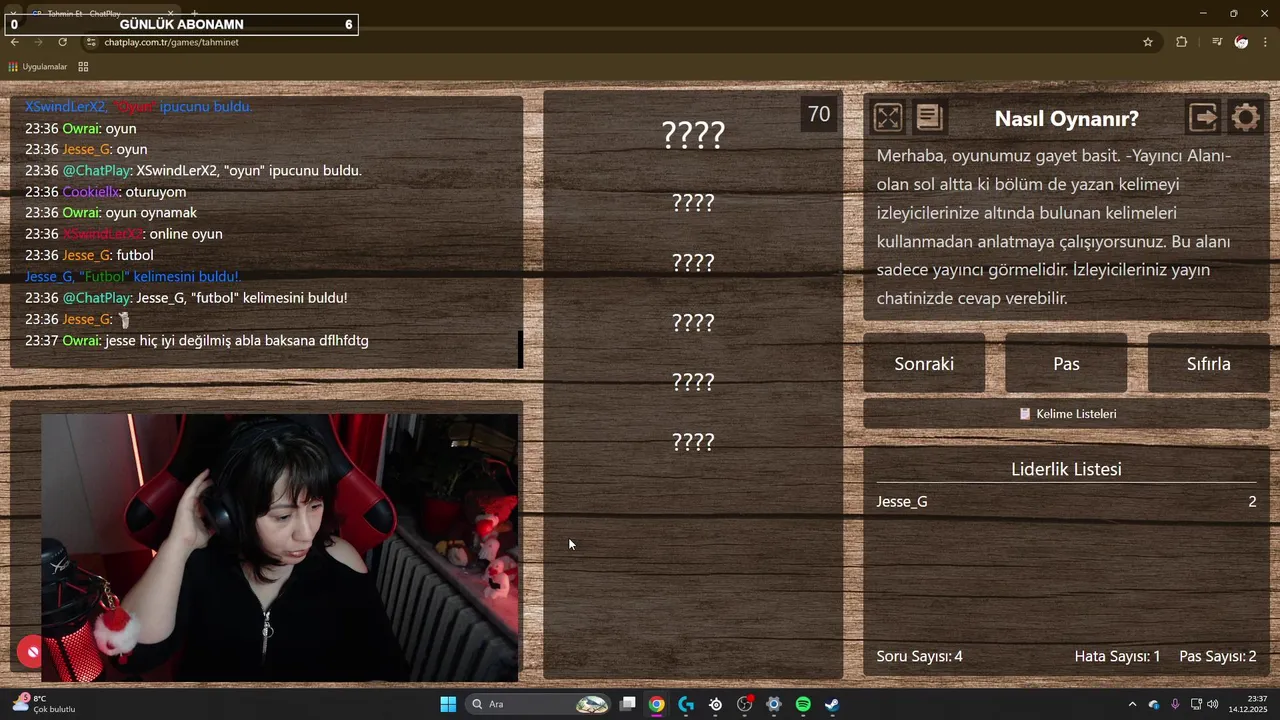Click Pas Sayısı: 2 stat
Viewport: 1280px width, 720px height.
pyautogui.click(x=1218, y=656)
